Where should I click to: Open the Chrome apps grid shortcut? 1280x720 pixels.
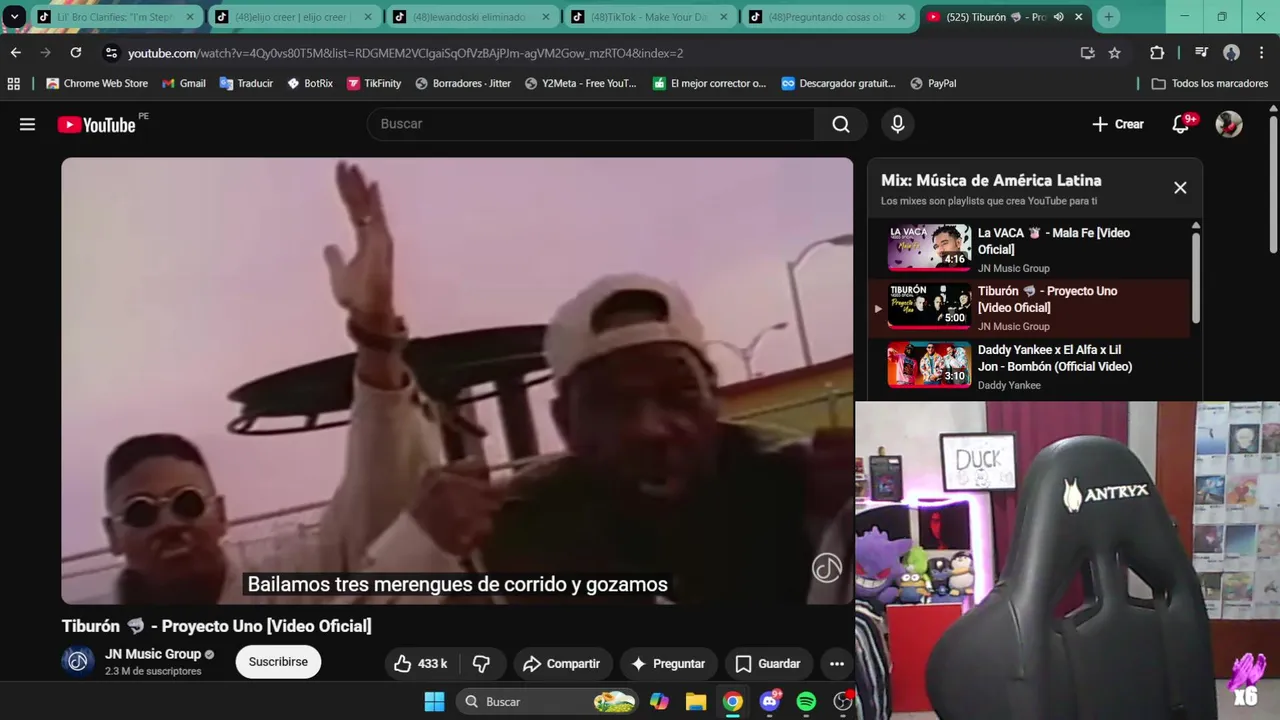pos(14,84)
